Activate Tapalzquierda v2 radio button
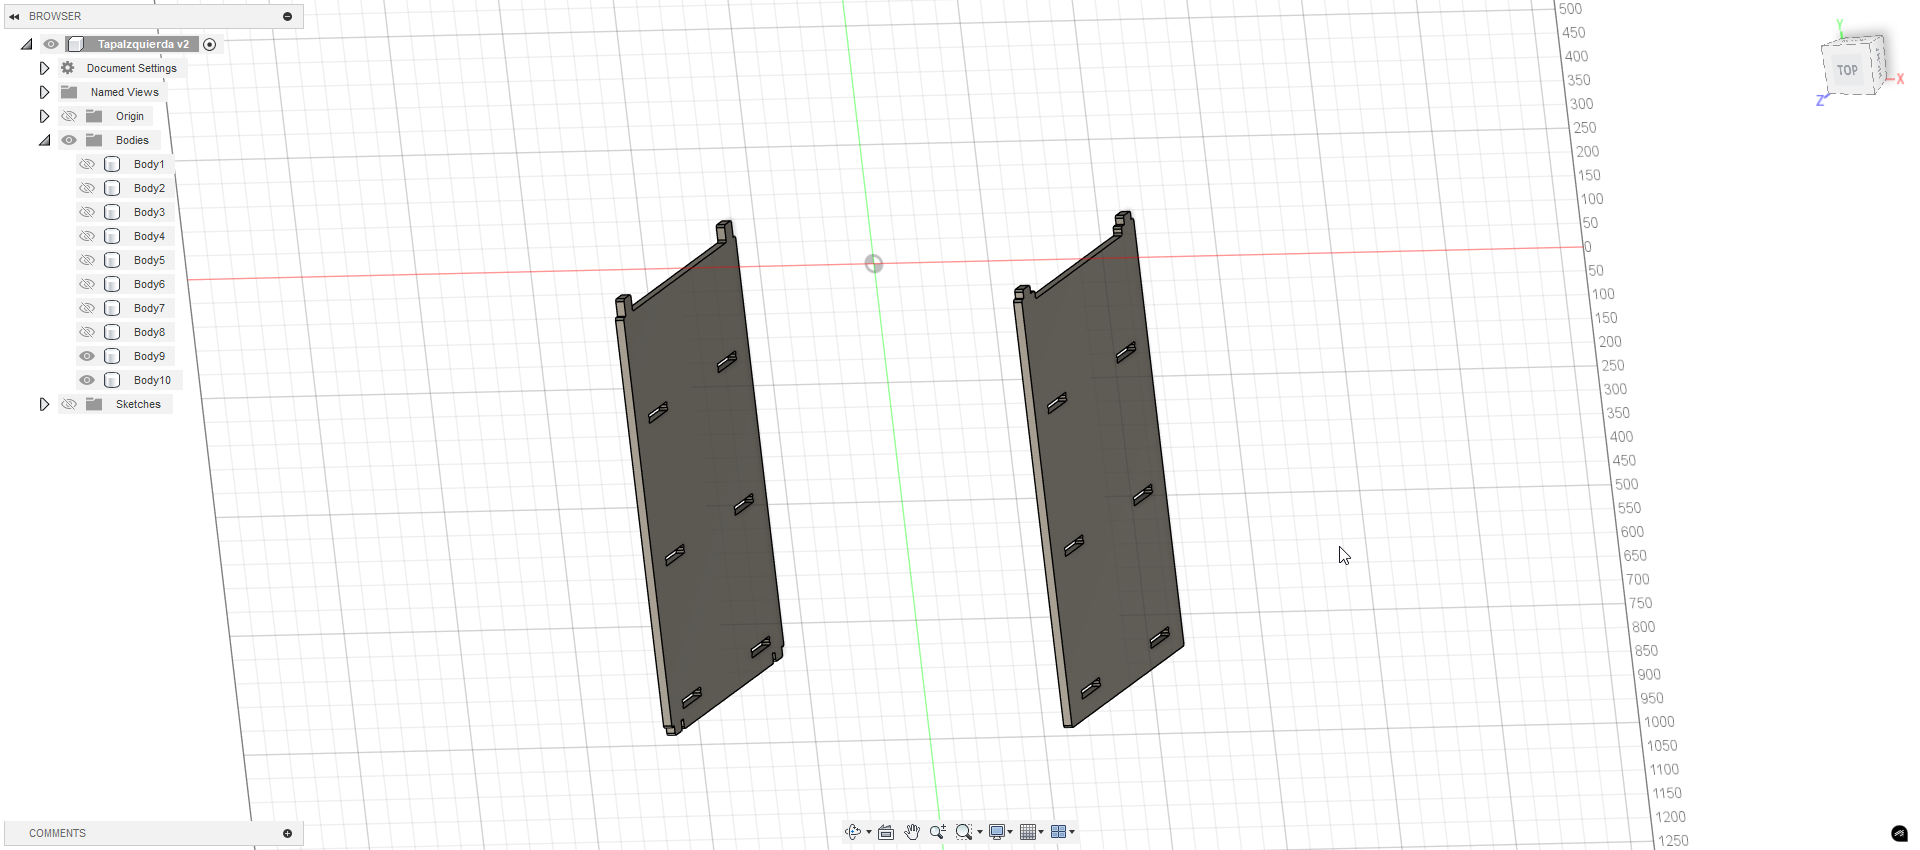1920x850 pixels. click(x=209, y=44)
